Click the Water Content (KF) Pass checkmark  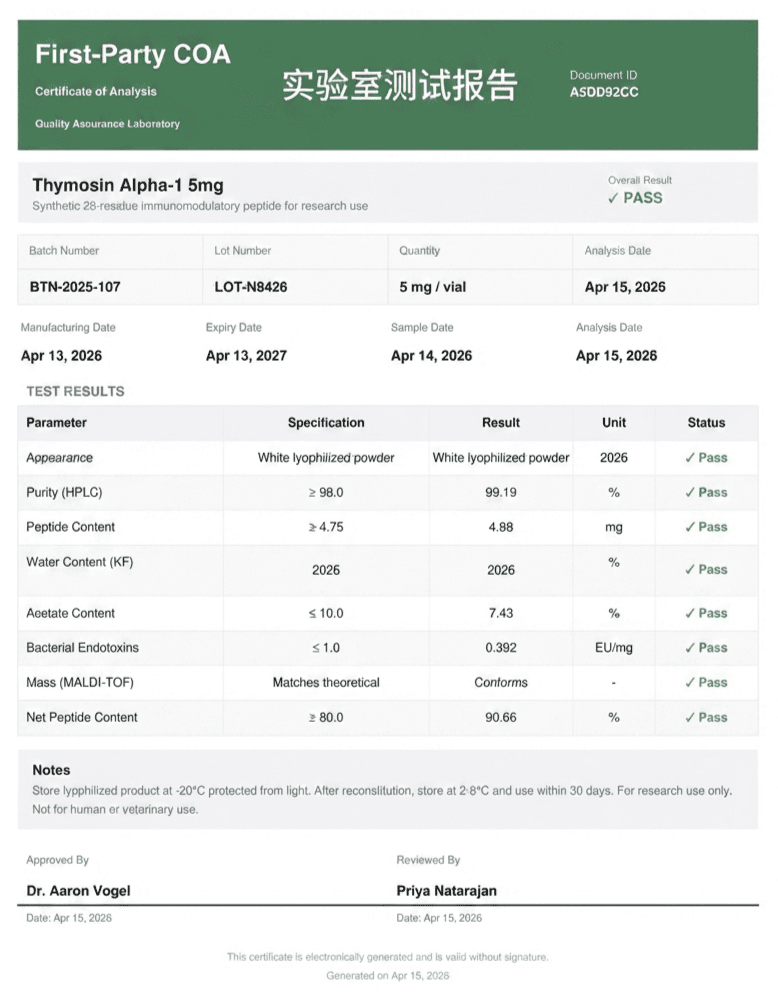tap(690, 570)
